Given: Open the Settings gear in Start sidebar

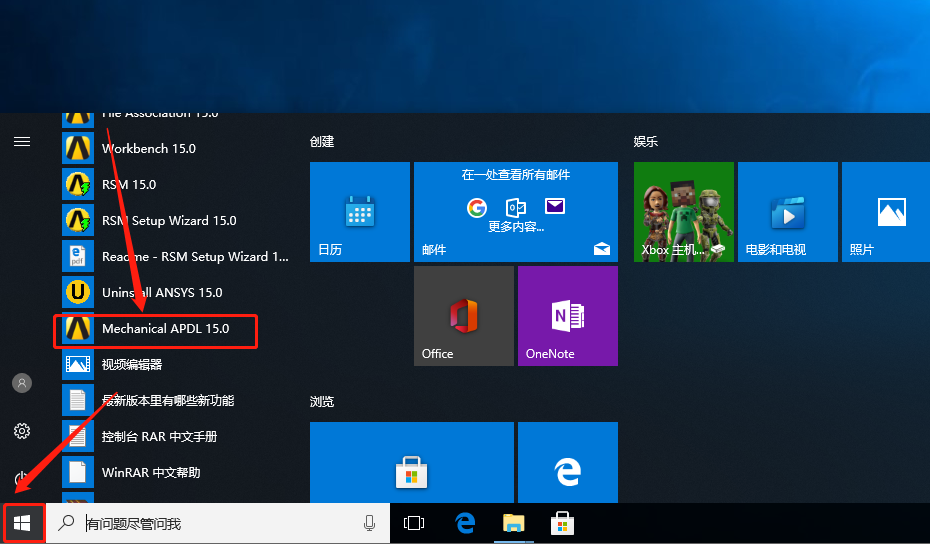Looking at the screenshot, I should click(x=22, y=431).
